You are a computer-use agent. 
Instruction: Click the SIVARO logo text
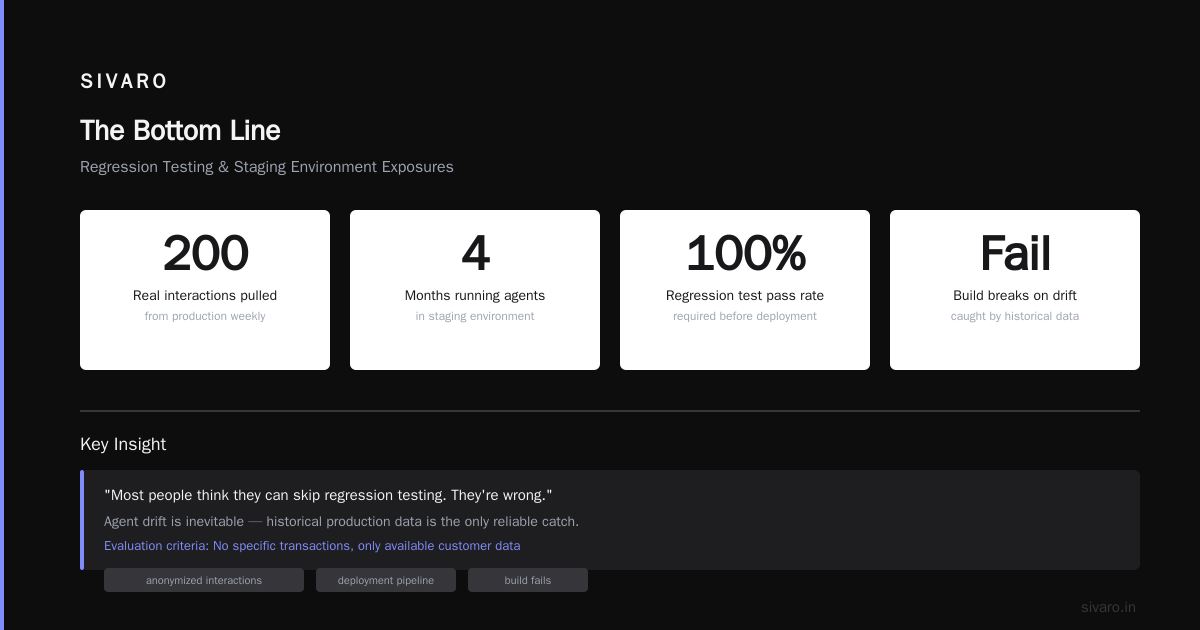point(124,81)
